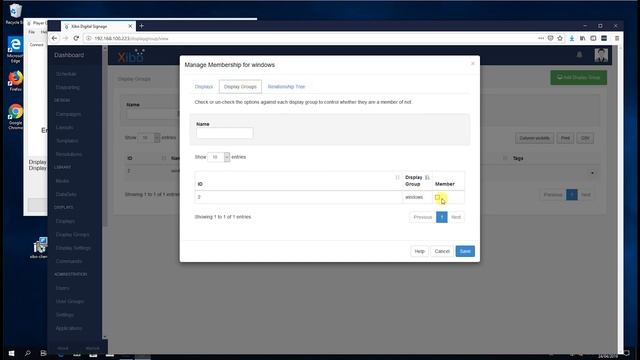Cancel the Manage Membership dialog
The image size is (640, 360).
(442, 251)
